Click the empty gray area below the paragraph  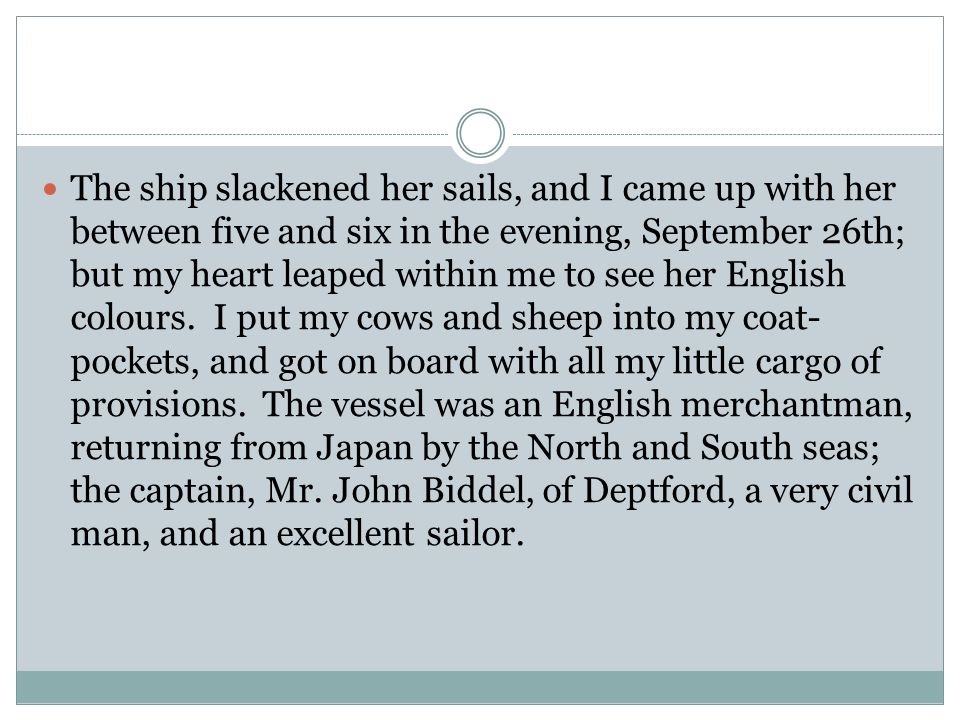[x=480, y=612]
